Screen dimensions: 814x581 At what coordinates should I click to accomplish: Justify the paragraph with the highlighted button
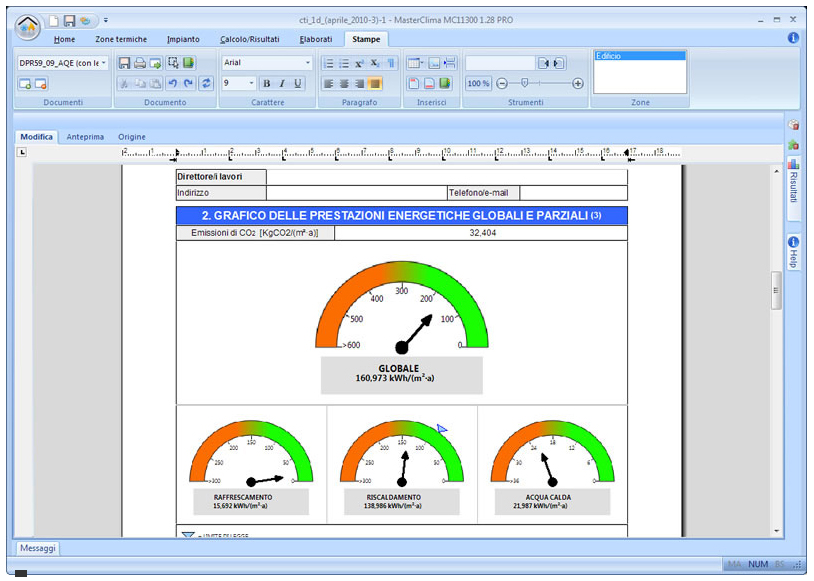tap(374, 83)
